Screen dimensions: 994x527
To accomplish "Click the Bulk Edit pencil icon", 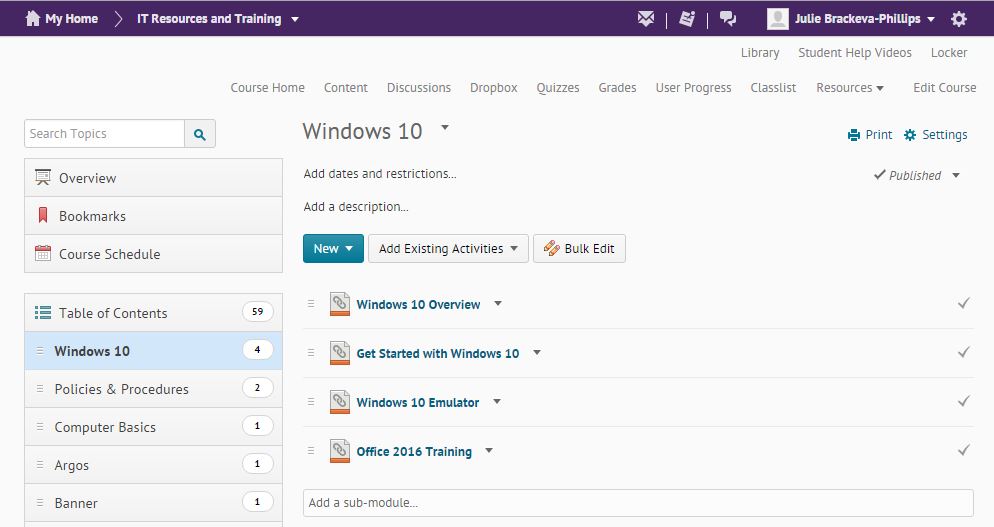I will (x=552, y=249).
